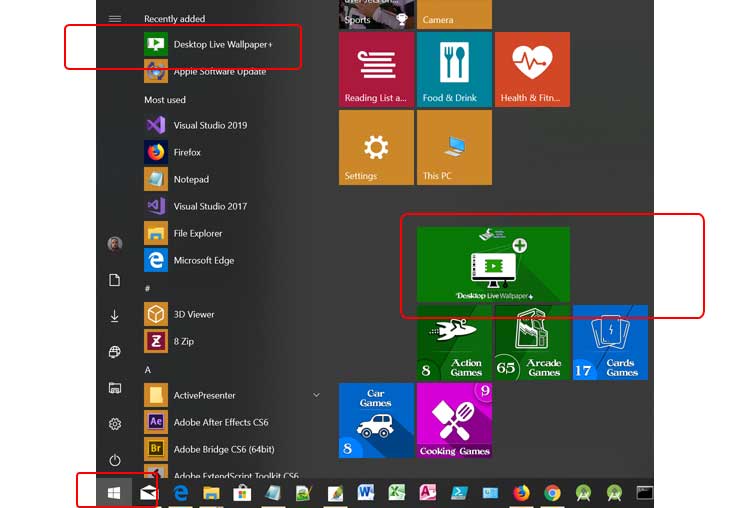Open the Health & Fitness tile

(532, 70)
